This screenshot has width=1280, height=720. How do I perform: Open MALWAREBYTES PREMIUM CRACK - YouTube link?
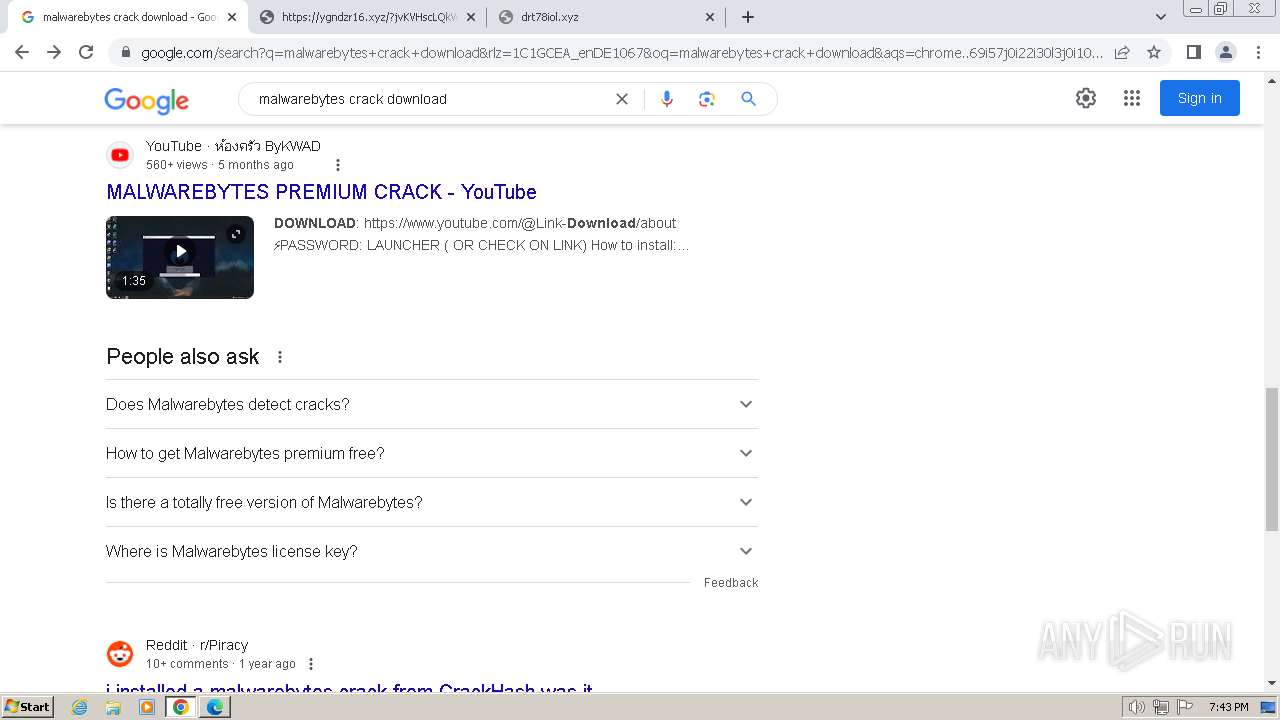[x=321, y=192]
